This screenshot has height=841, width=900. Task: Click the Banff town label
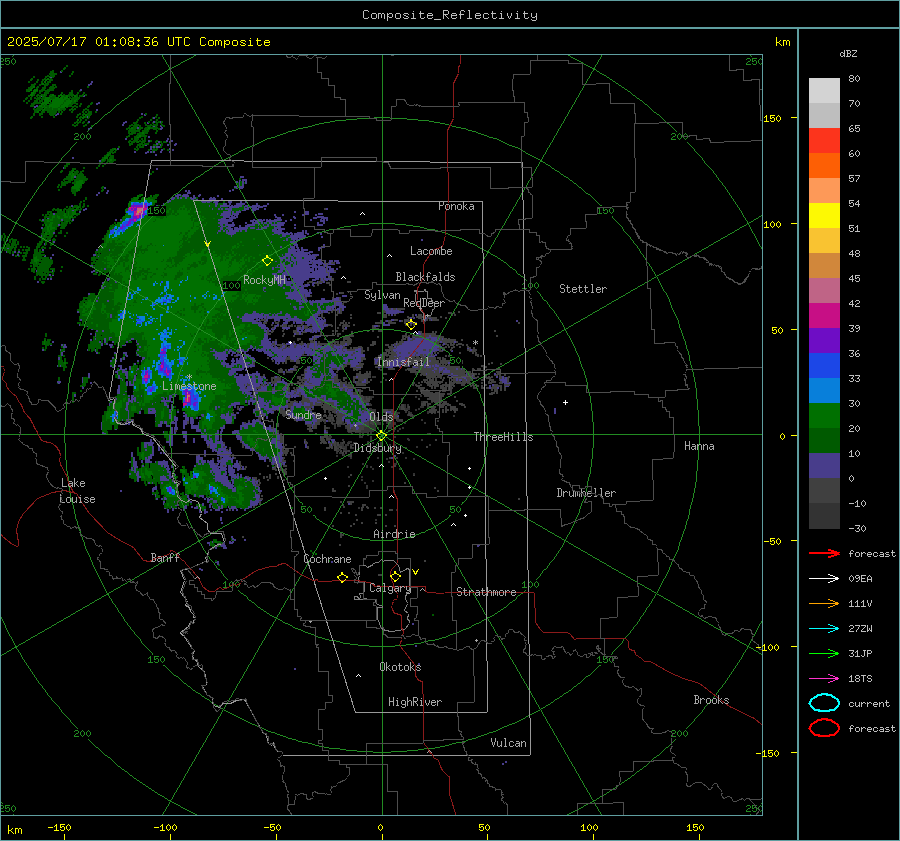(165, 557)
